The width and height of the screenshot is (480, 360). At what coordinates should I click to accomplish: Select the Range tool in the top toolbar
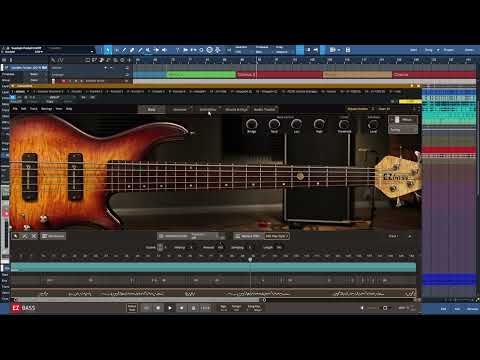116,50
